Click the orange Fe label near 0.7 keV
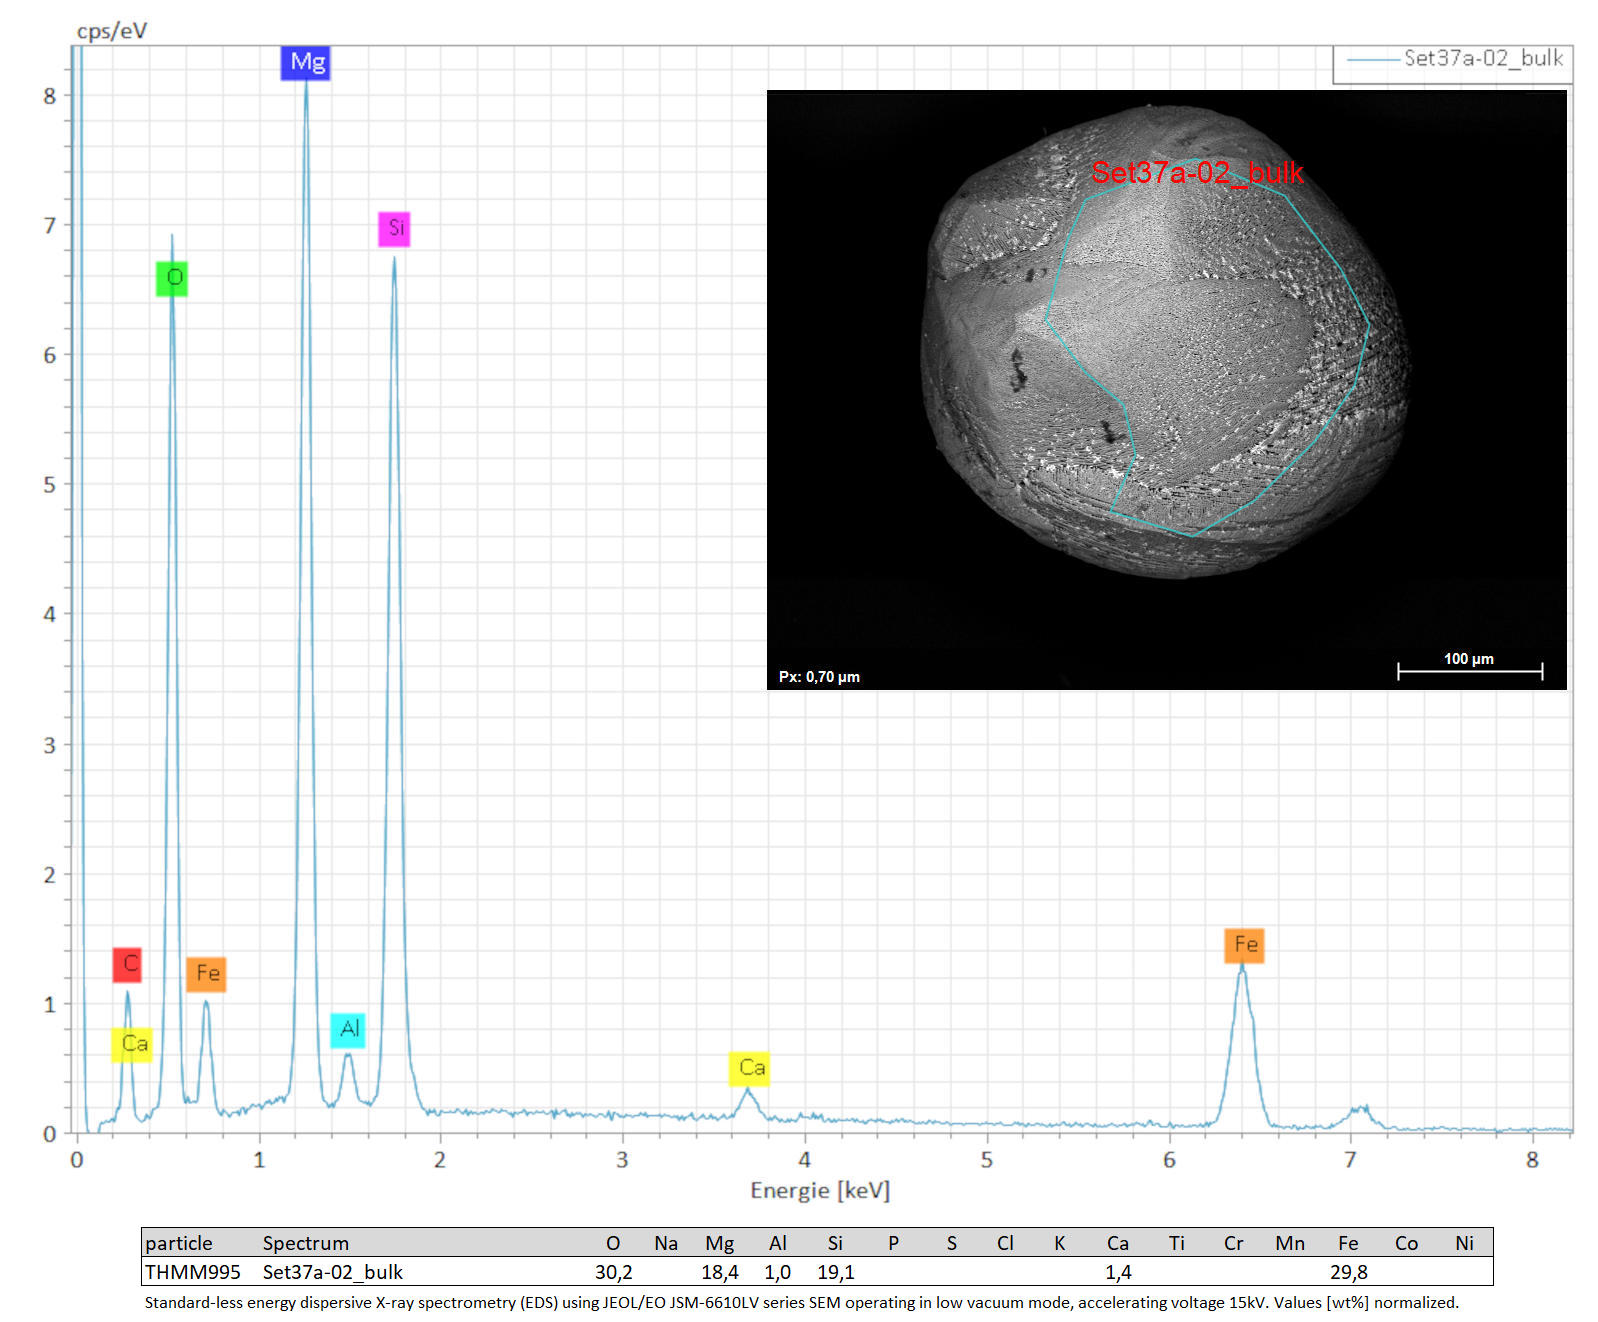Screen dimensions: 1598x1322 pyautogui.click(x=206, y=973)
